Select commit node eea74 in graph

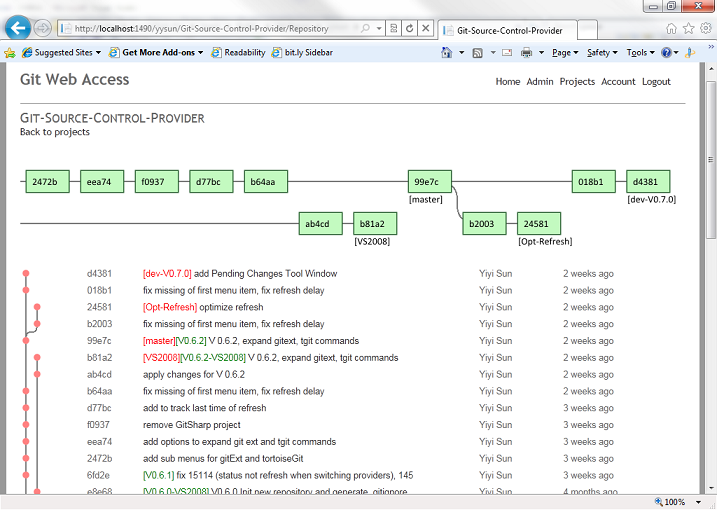pos(102,182)
